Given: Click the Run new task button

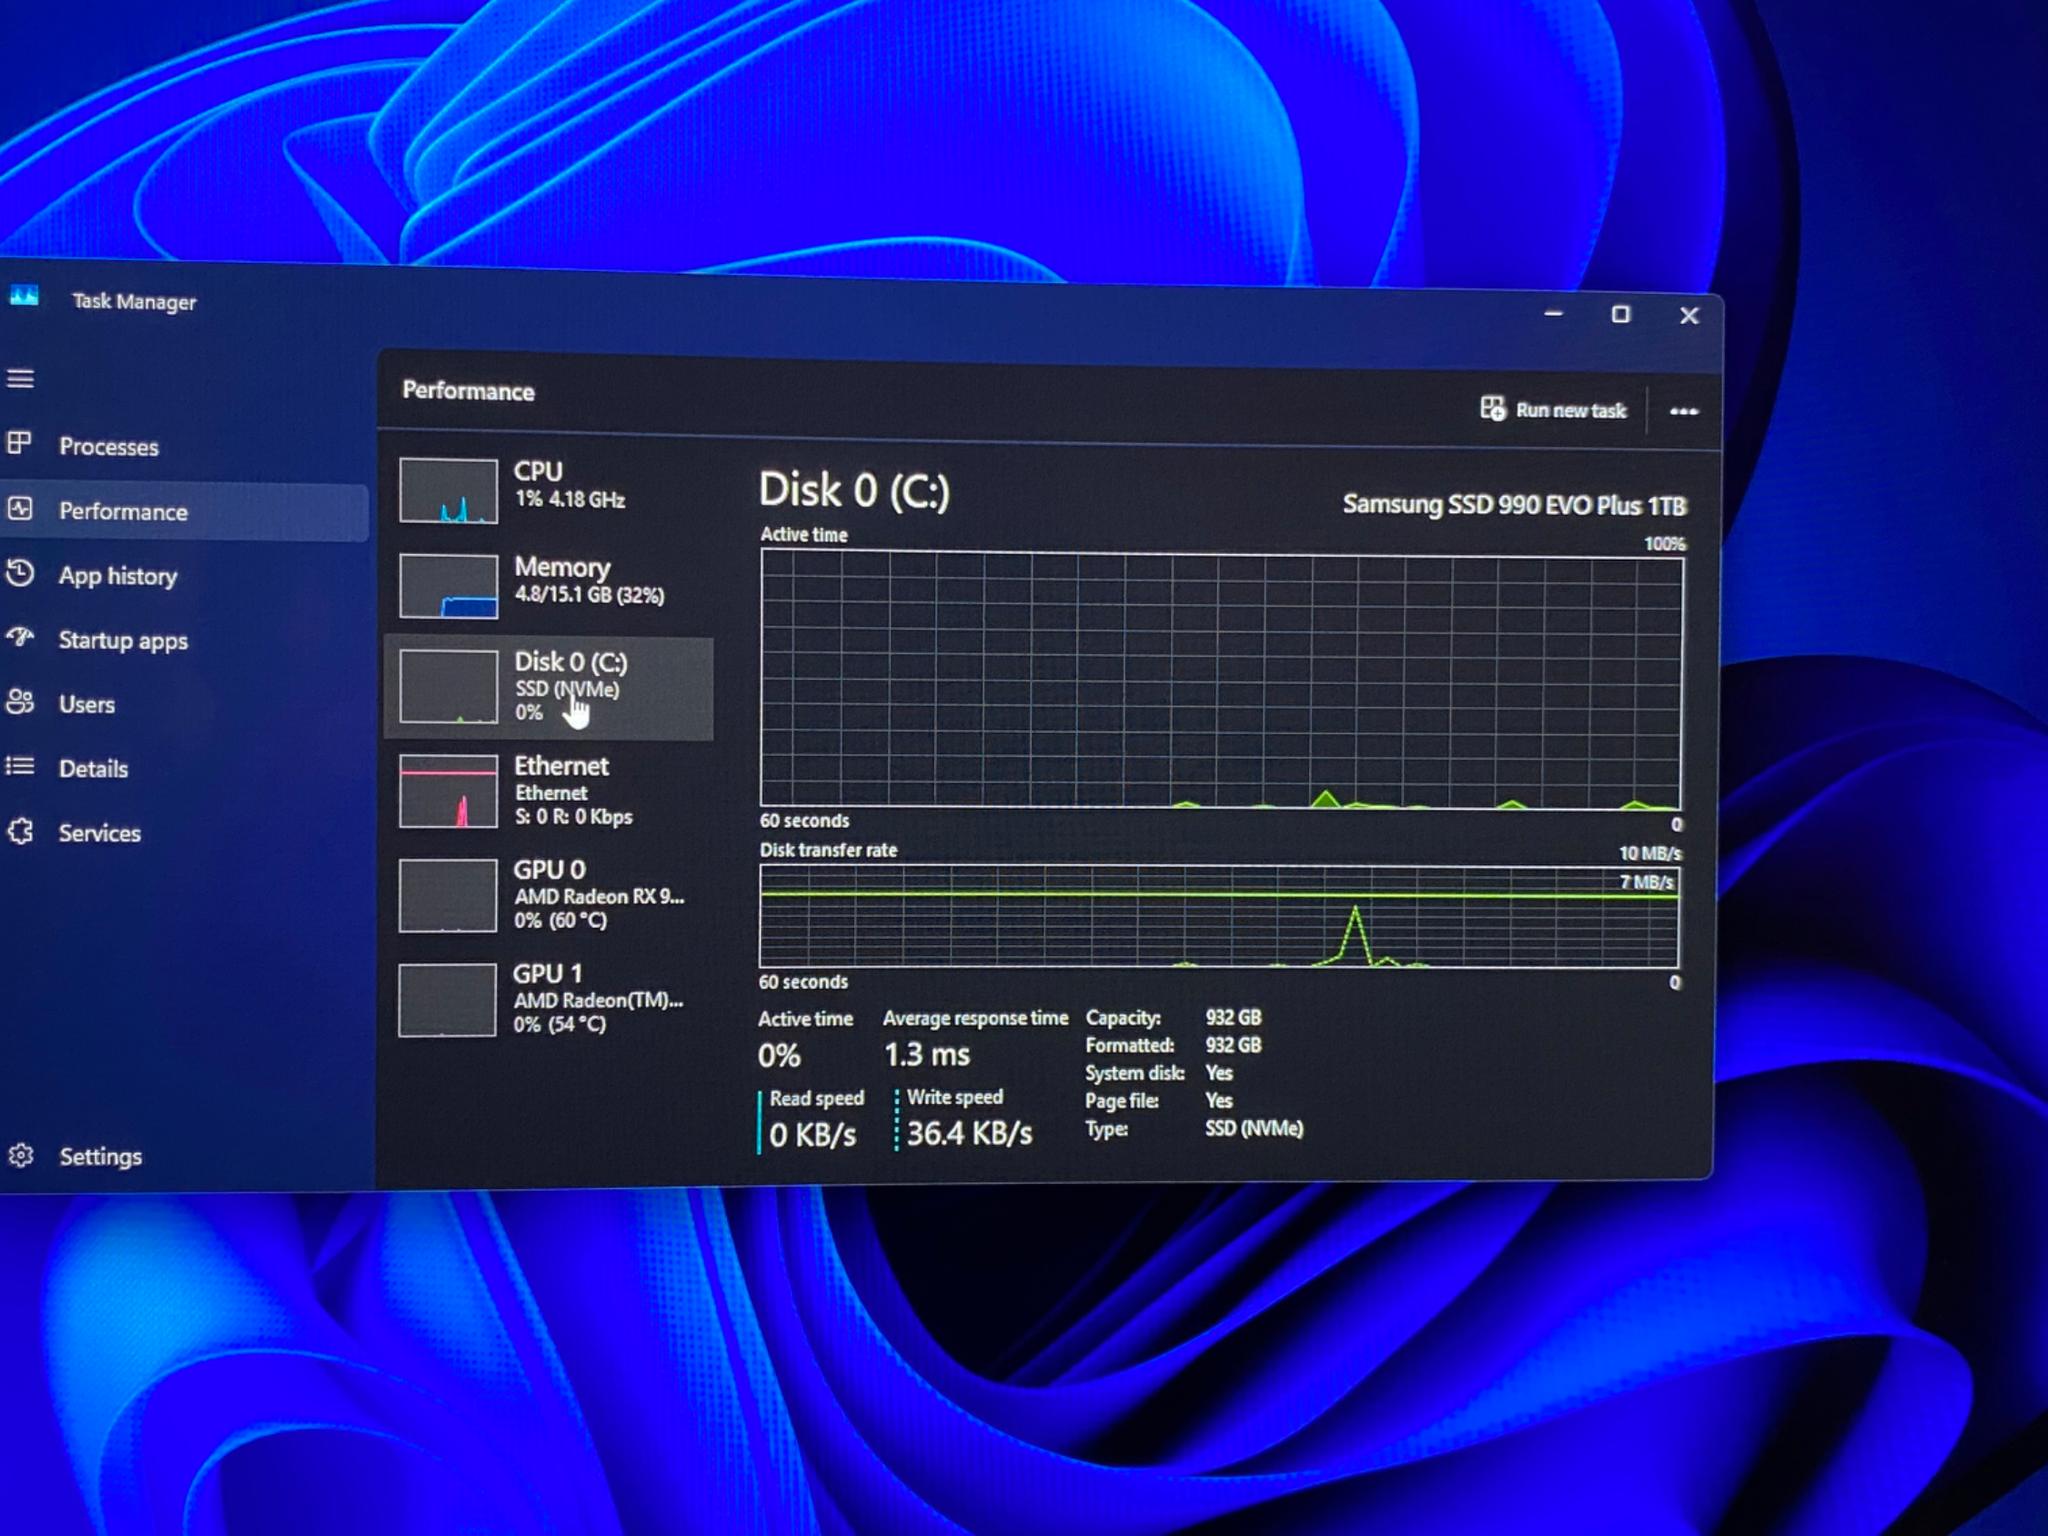Looking at the screenshot, I should [x=1553, y=409].
